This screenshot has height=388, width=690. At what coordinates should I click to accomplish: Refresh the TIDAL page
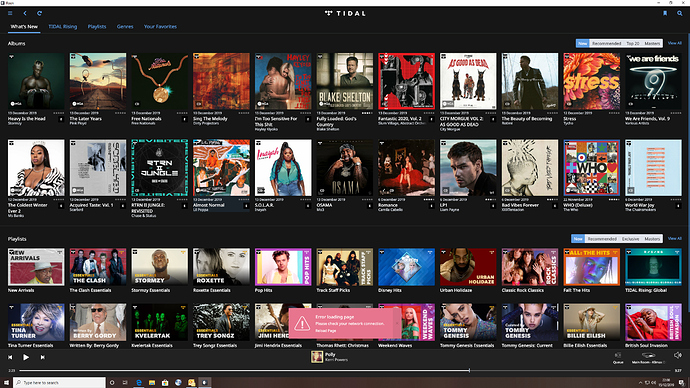pos(39,13)
